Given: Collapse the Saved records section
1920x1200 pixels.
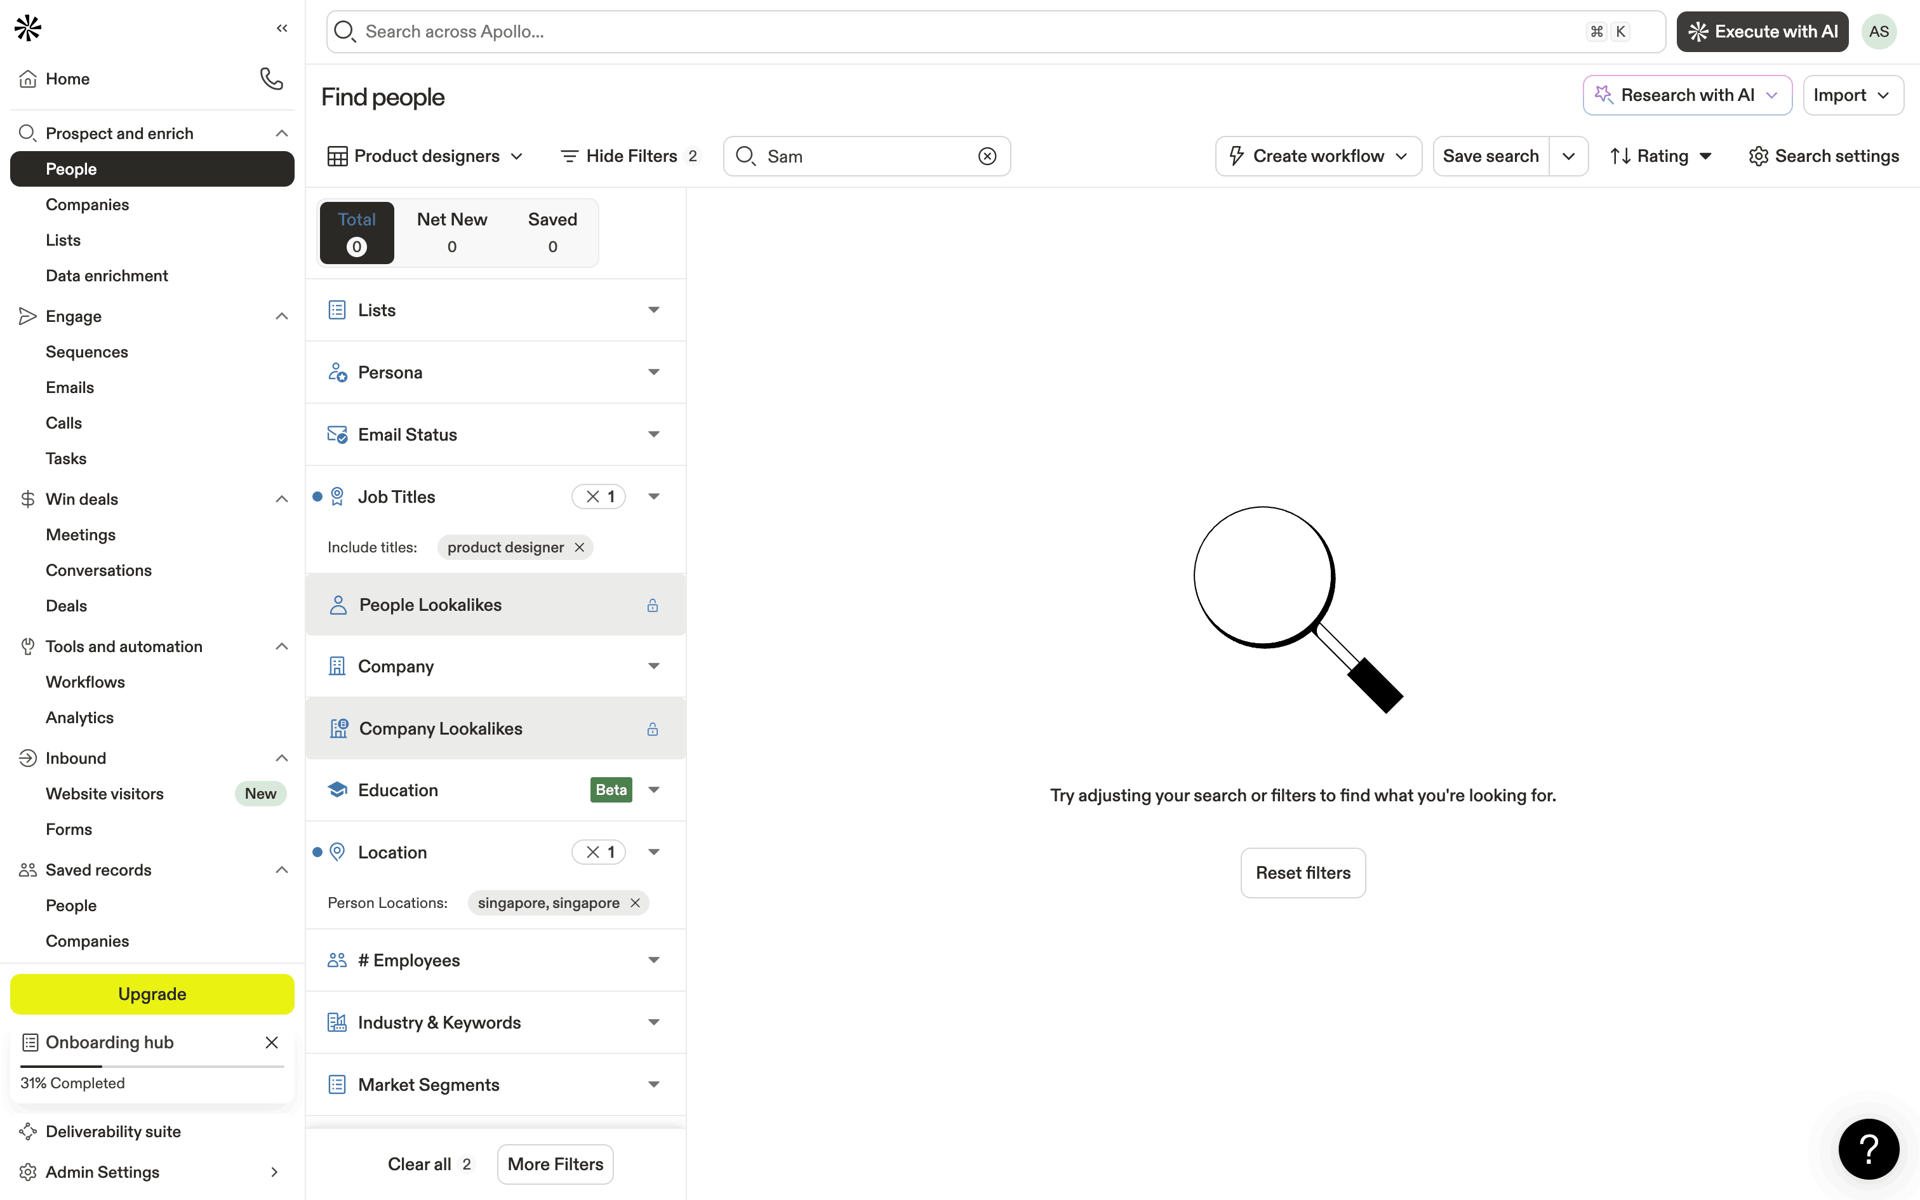Looking at the screenshot, I should coord(282,870).
